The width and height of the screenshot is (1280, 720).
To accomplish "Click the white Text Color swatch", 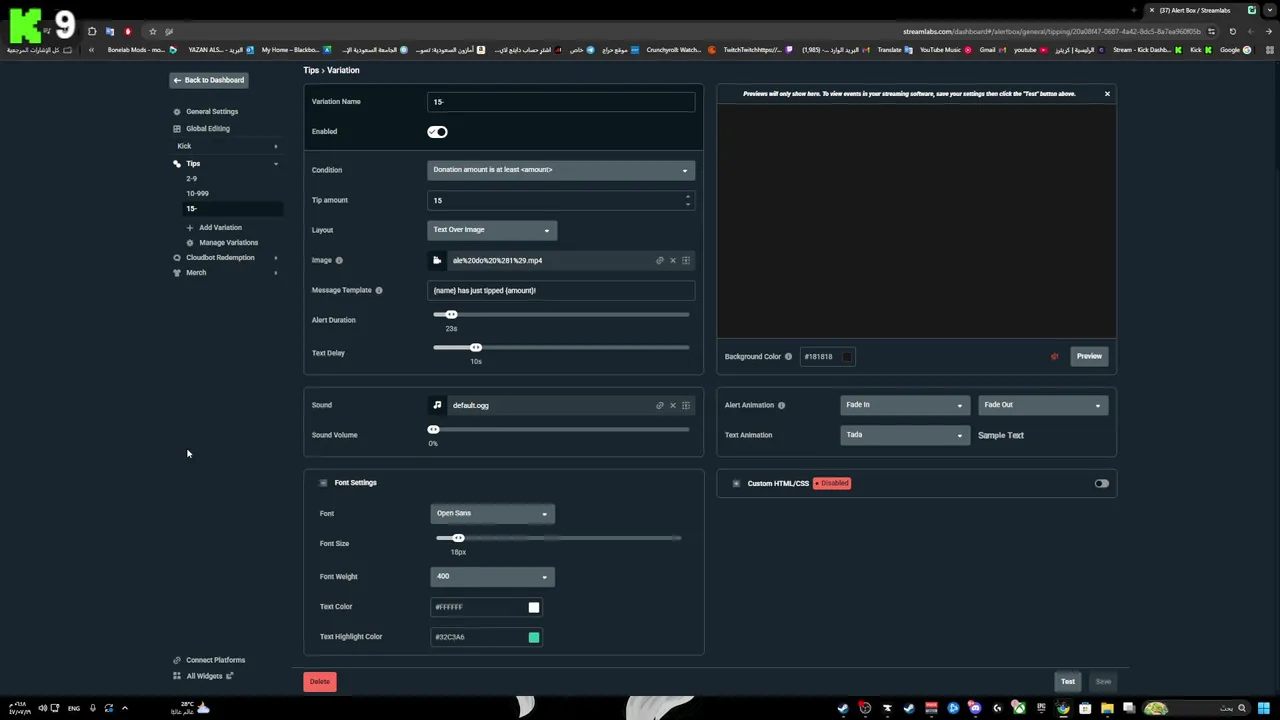I will tap(534, 607).
